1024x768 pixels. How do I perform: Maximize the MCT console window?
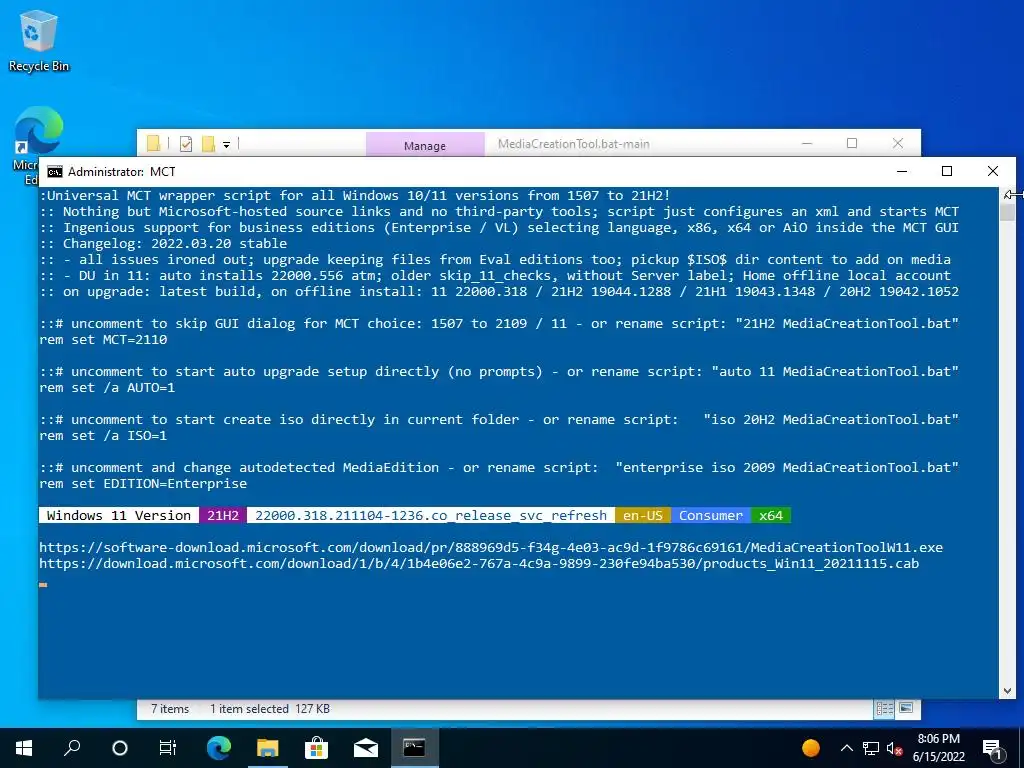tap(947, 172)
